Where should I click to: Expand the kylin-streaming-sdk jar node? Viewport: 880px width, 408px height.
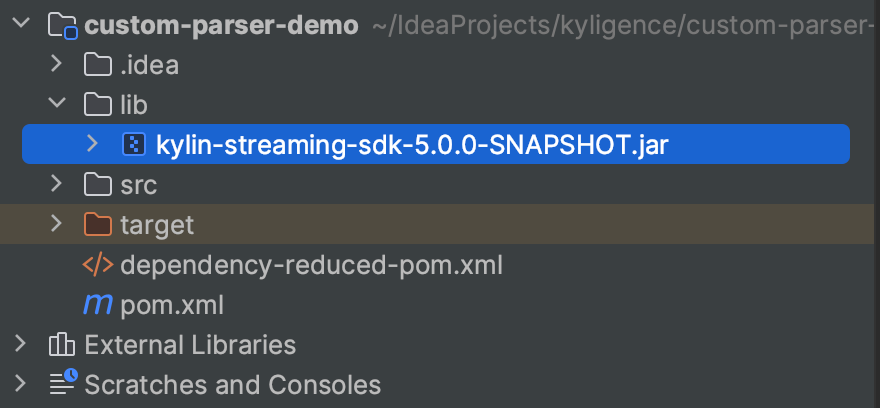[92, 144]
